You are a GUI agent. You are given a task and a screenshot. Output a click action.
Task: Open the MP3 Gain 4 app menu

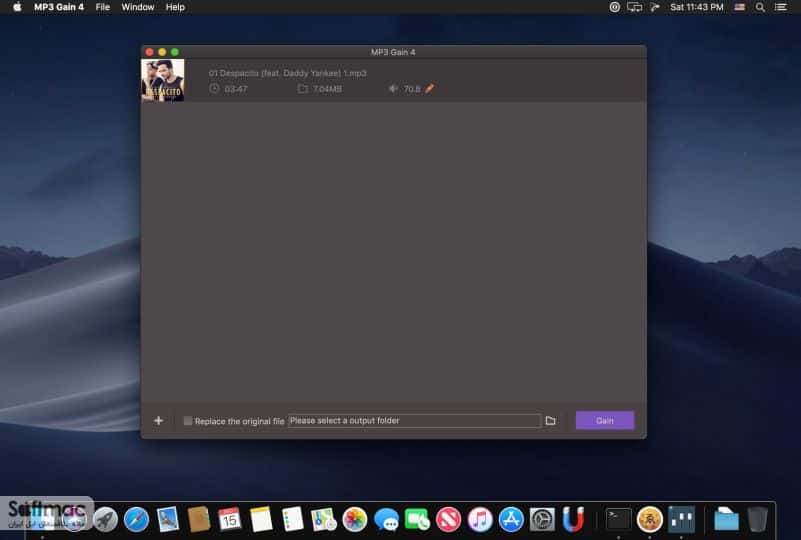click(x=59, y=7)
